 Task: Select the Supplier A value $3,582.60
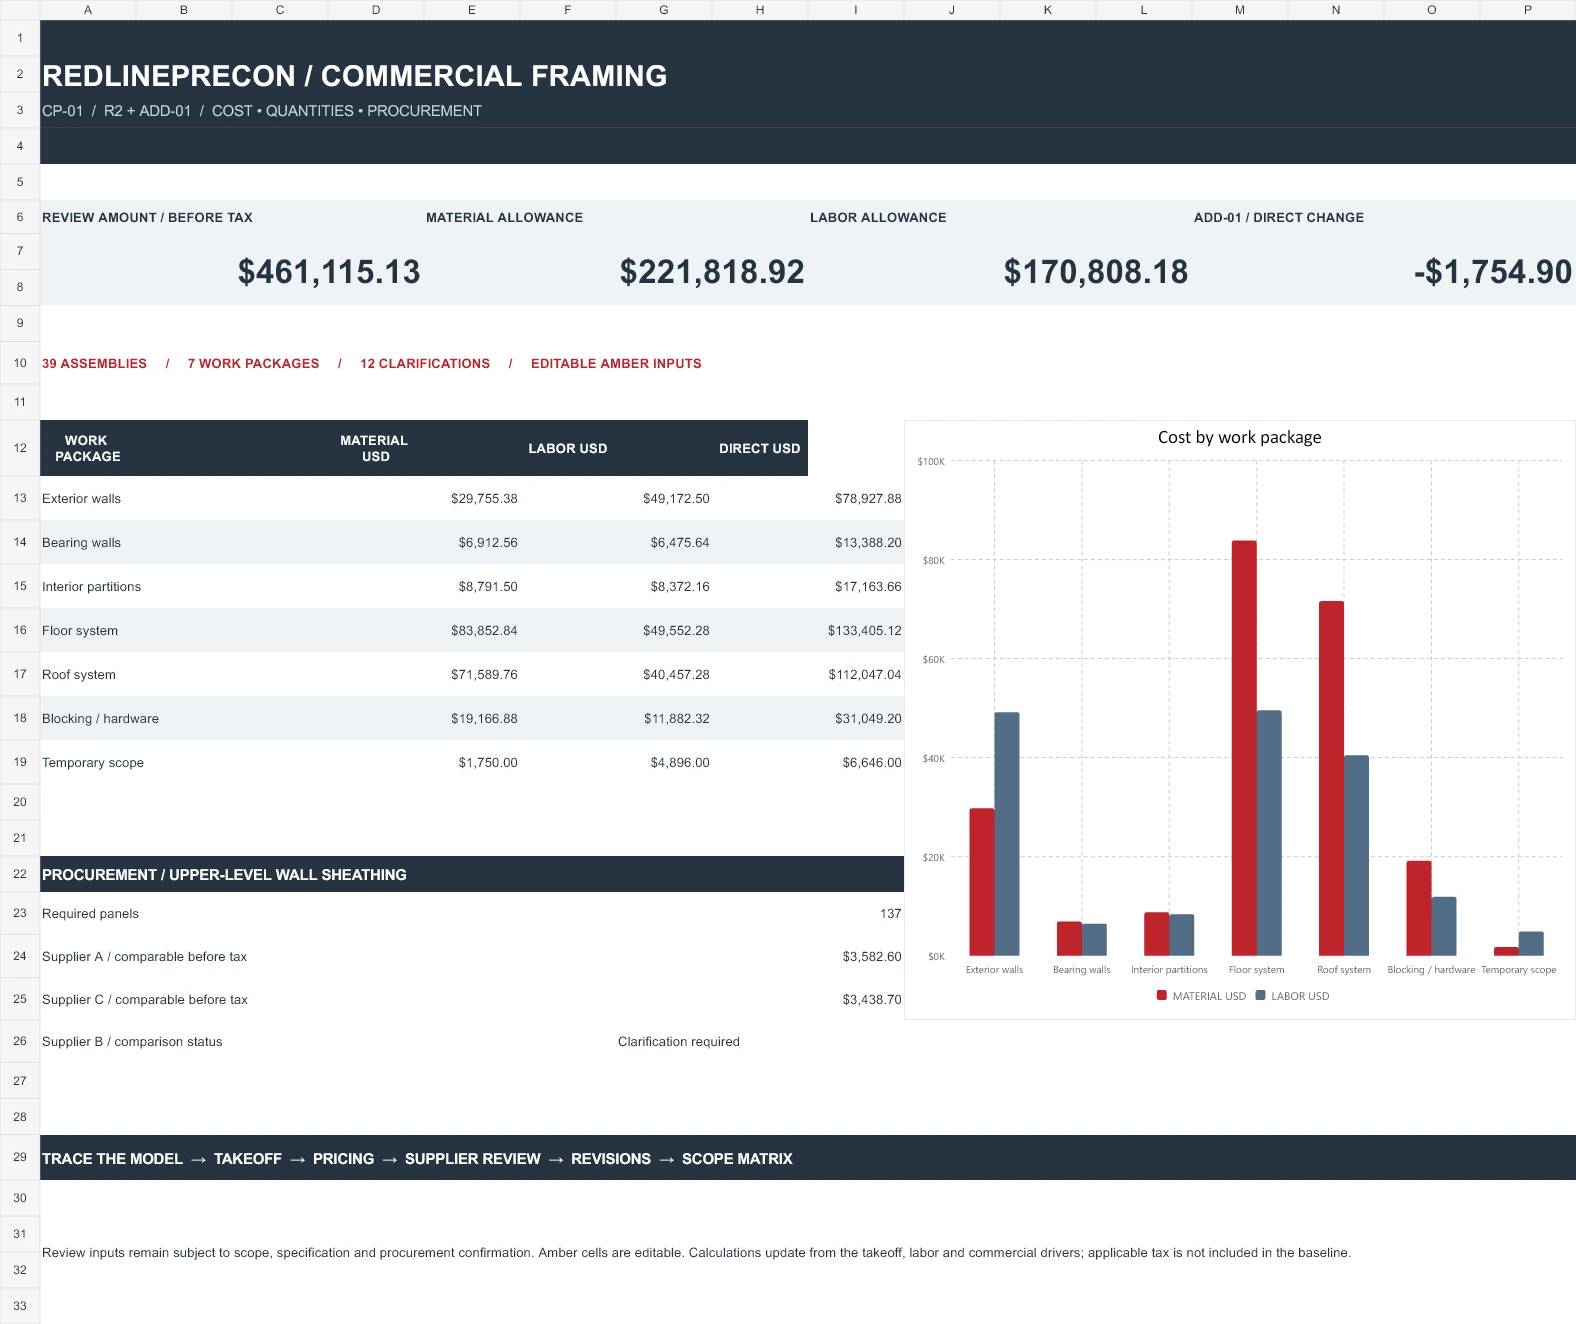click(x=872, y=957)
